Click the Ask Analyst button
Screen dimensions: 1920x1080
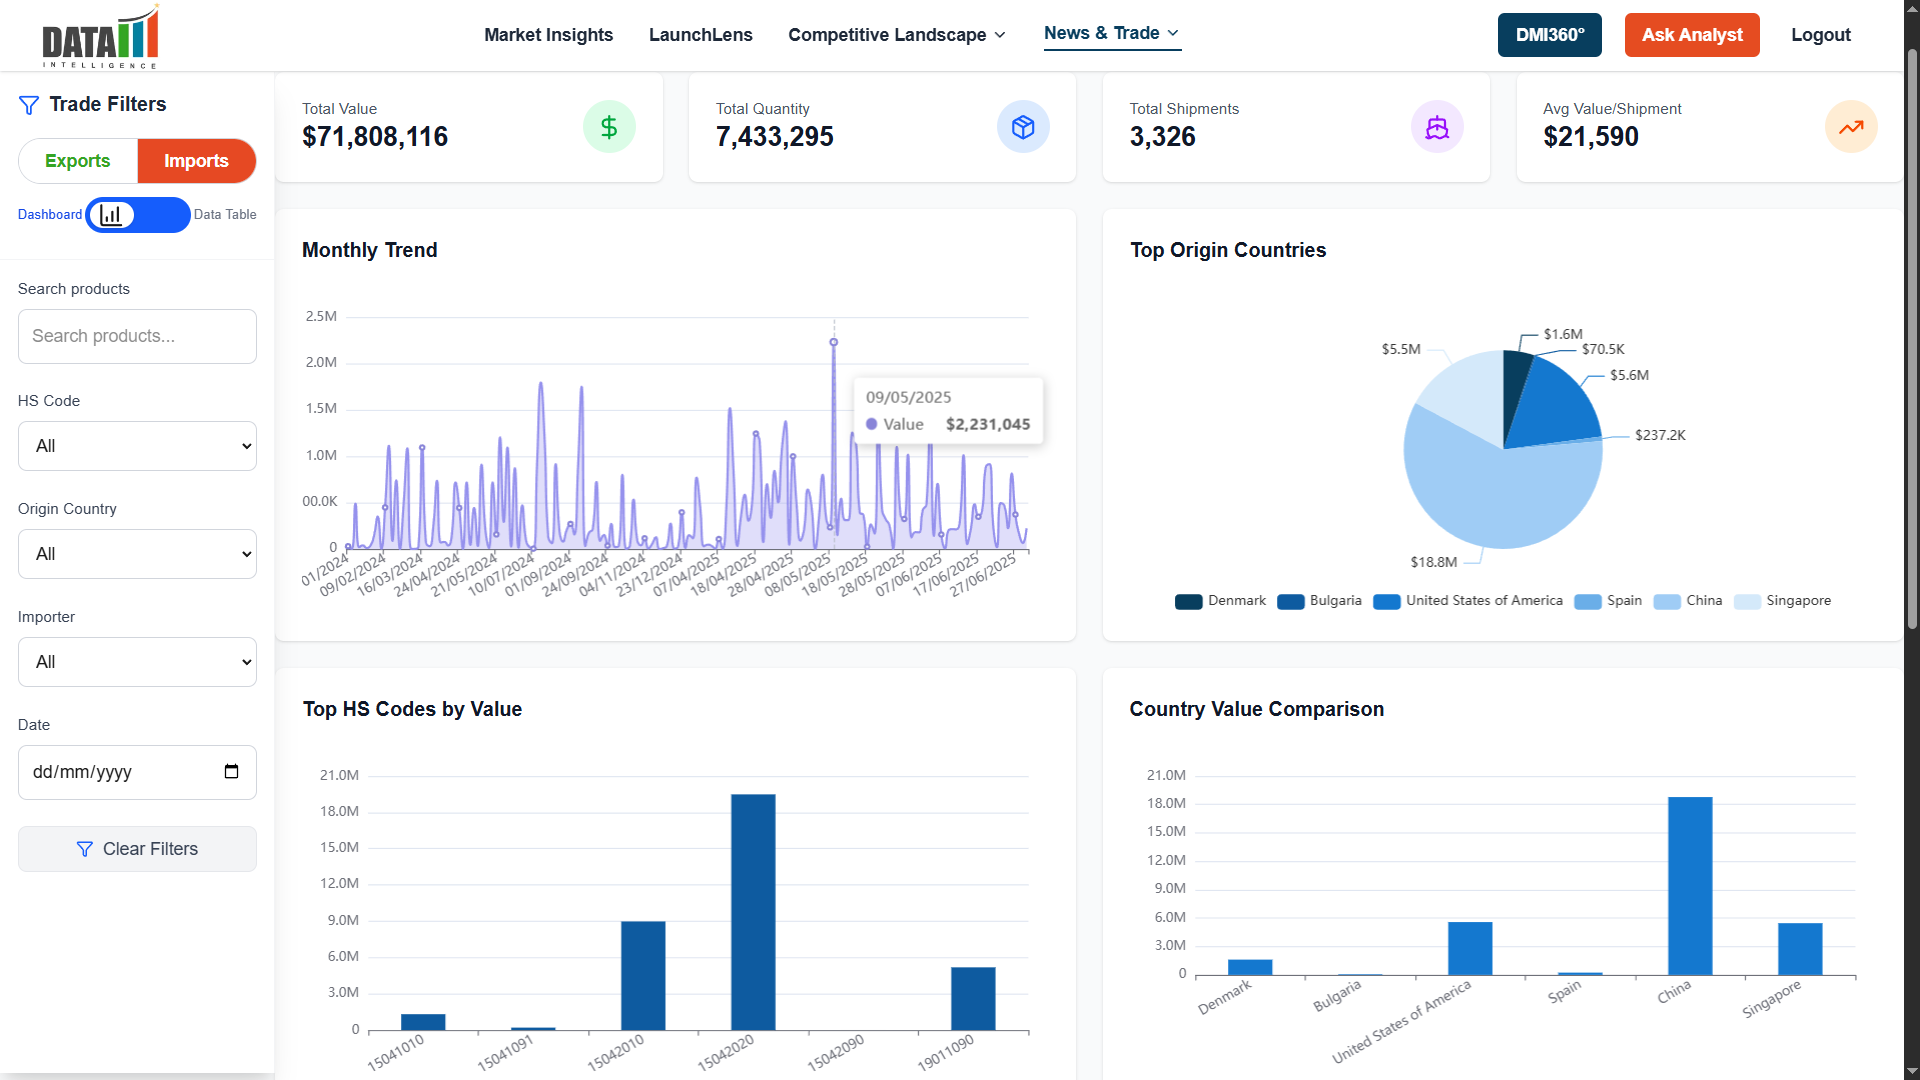pos(1692,35)
